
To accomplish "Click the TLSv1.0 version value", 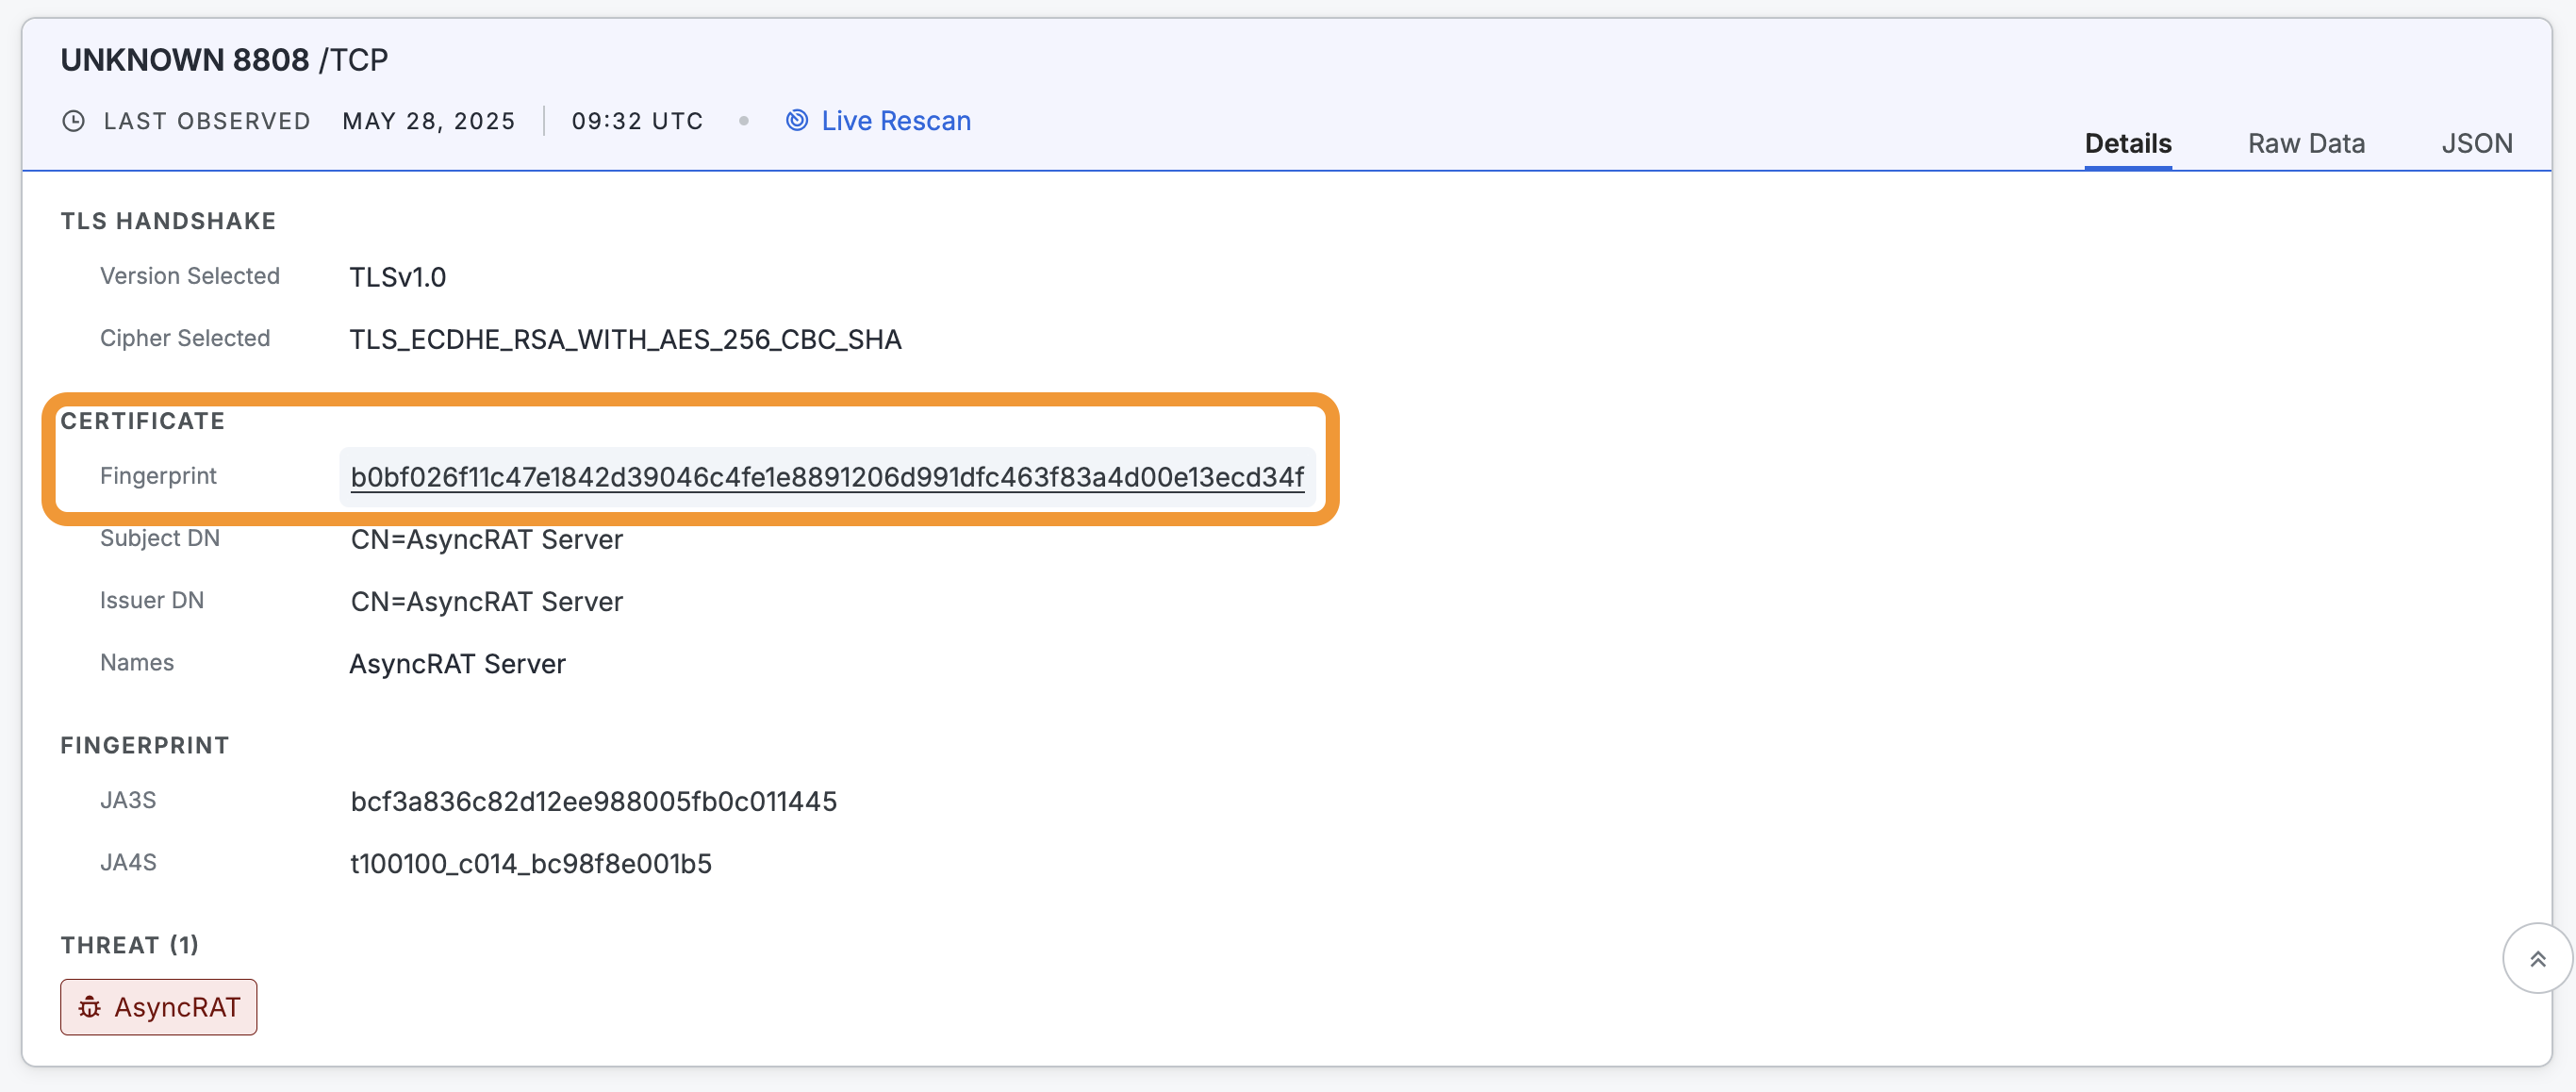I will [x=397, y=277].
